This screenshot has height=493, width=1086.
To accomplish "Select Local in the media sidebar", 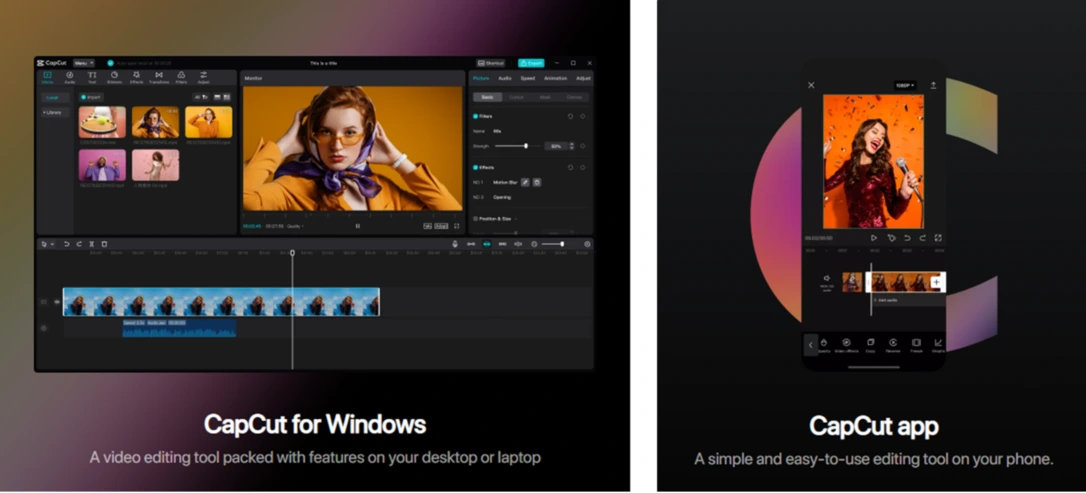I will 54,98.
